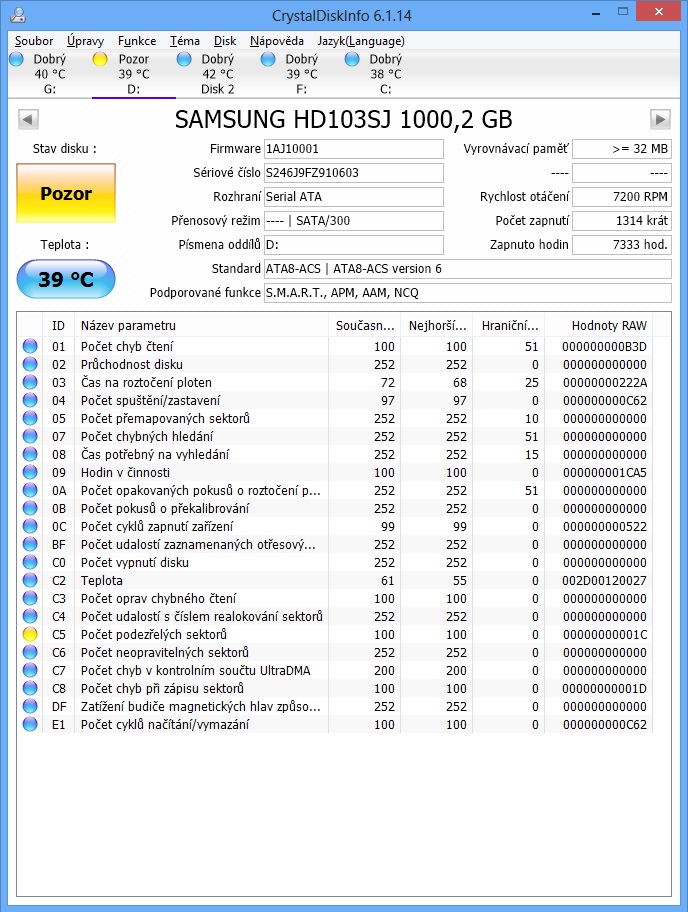The image size is (688, 912).
Task: Click the rotation speed field 7200 RPM
Action: [x=622, y=197]
